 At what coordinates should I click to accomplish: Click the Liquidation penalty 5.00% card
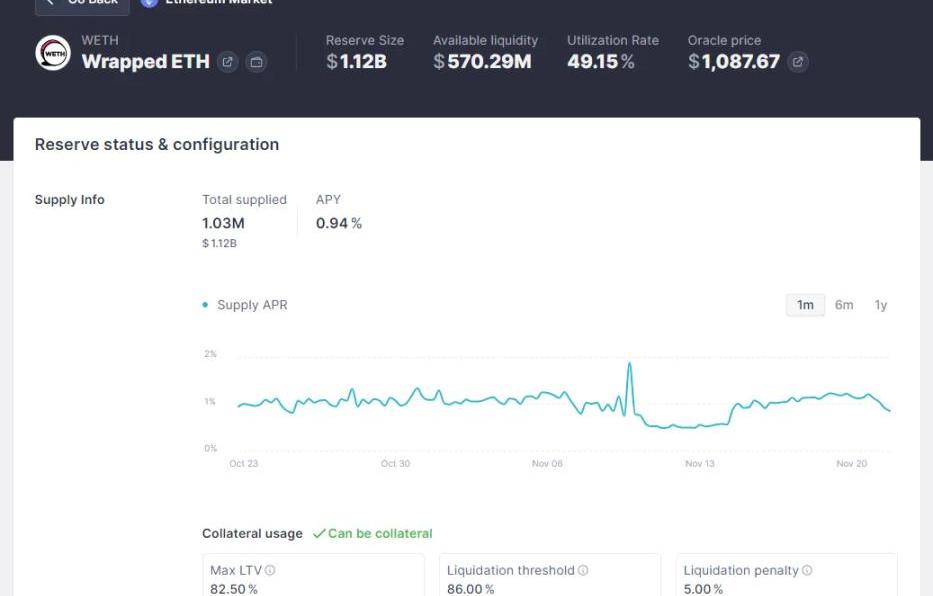(786, 576)
